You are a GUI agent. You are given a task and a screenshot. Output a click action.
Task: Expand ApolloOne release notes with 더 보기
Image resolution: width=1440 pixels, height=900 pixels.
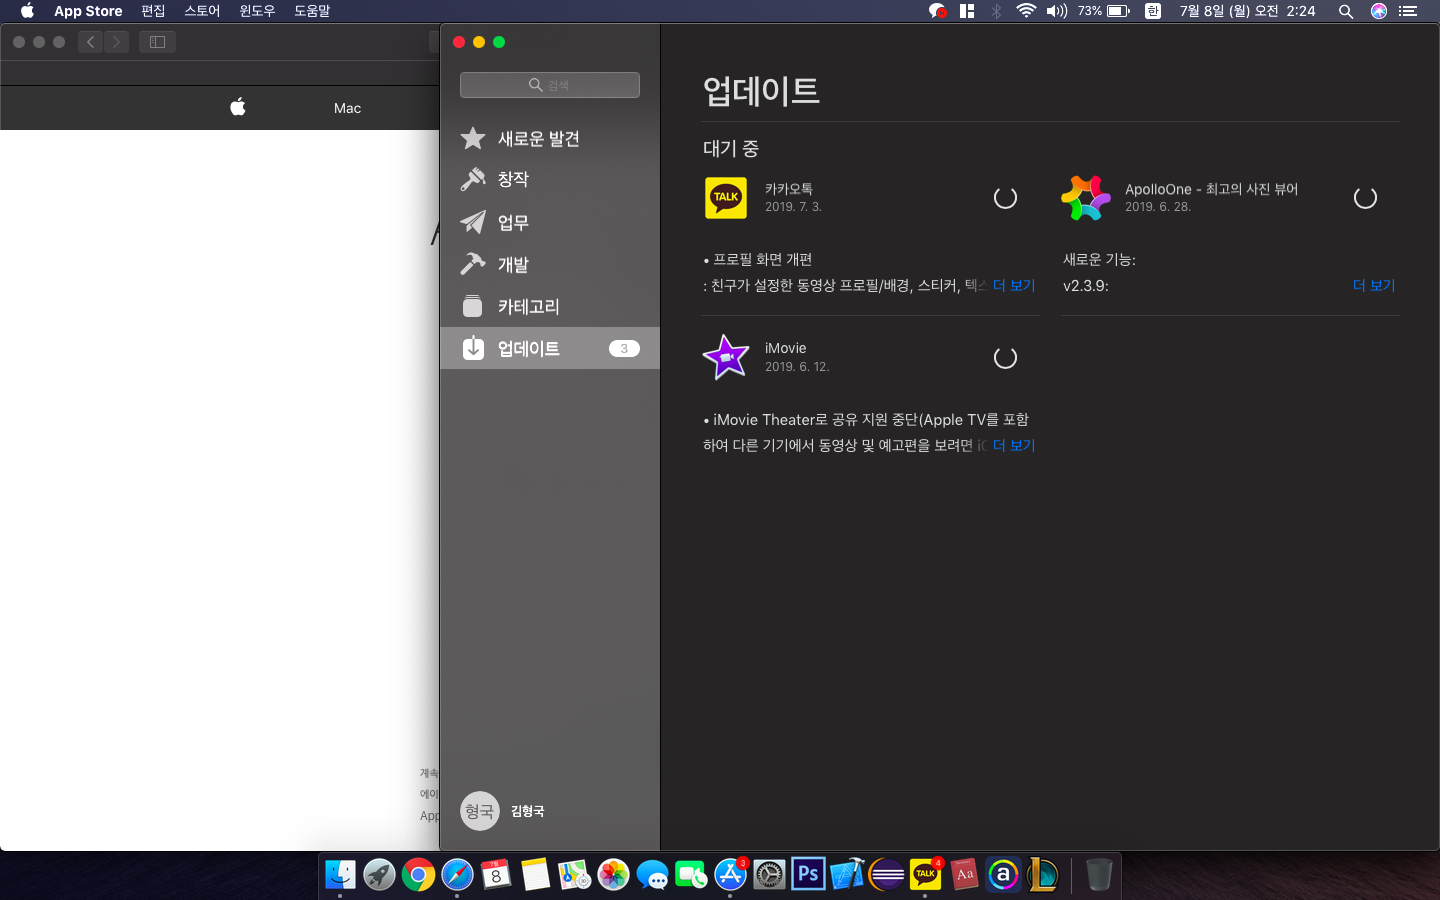click(x=1374, y=286)
